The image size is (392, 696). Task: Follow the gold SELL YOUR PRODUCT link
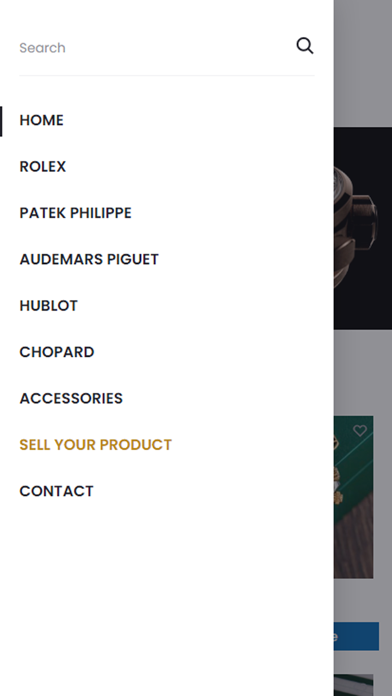95,445
